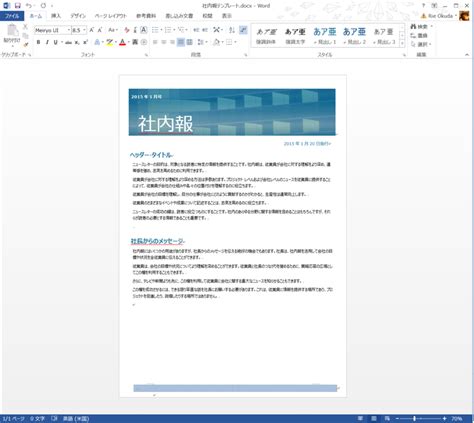Image resolution: width=474 pixels, height=423 pixels.
Task: Open the Font dialog launcher
Action: (146, 55)
